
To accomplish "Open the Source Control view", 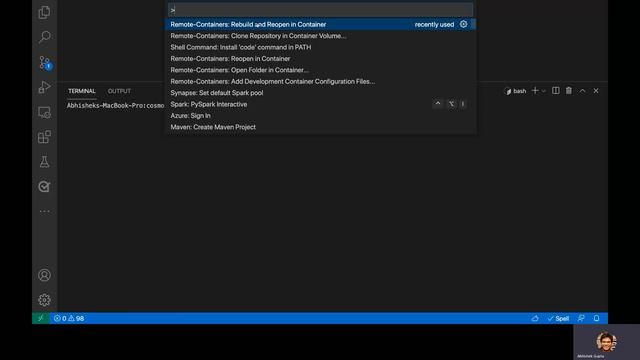I will click(45, 62).
